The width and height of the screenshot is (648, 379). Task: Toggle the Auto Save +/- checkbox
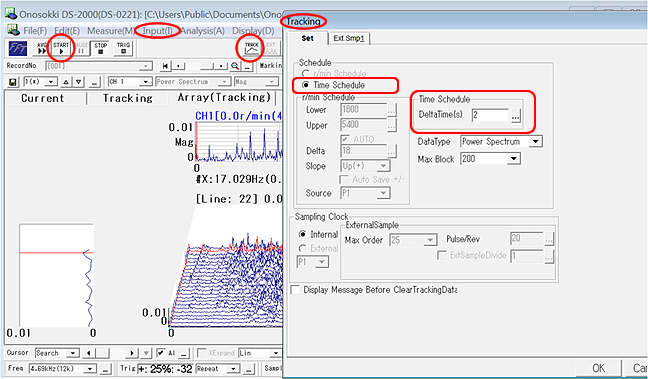[343, 180]
